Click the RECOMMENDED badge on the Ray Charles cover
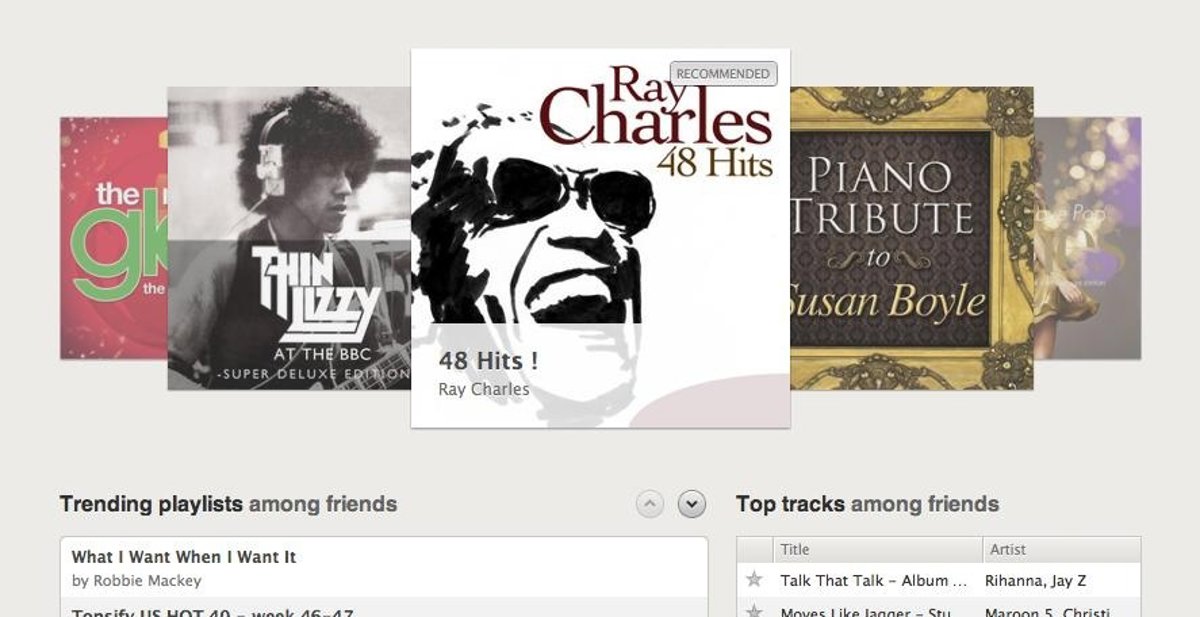 [x=723, y=74]
